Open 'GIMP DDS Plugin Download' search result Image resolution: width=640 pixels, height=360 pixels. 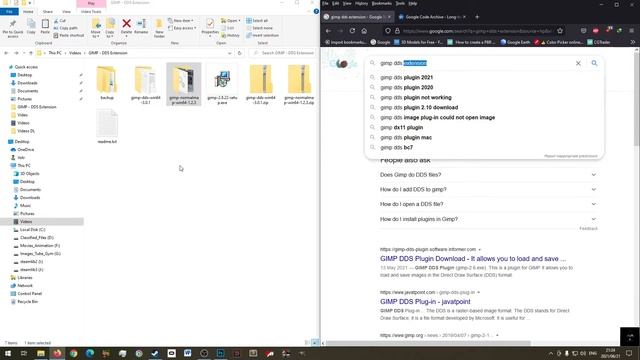click(x=473, y=259)
